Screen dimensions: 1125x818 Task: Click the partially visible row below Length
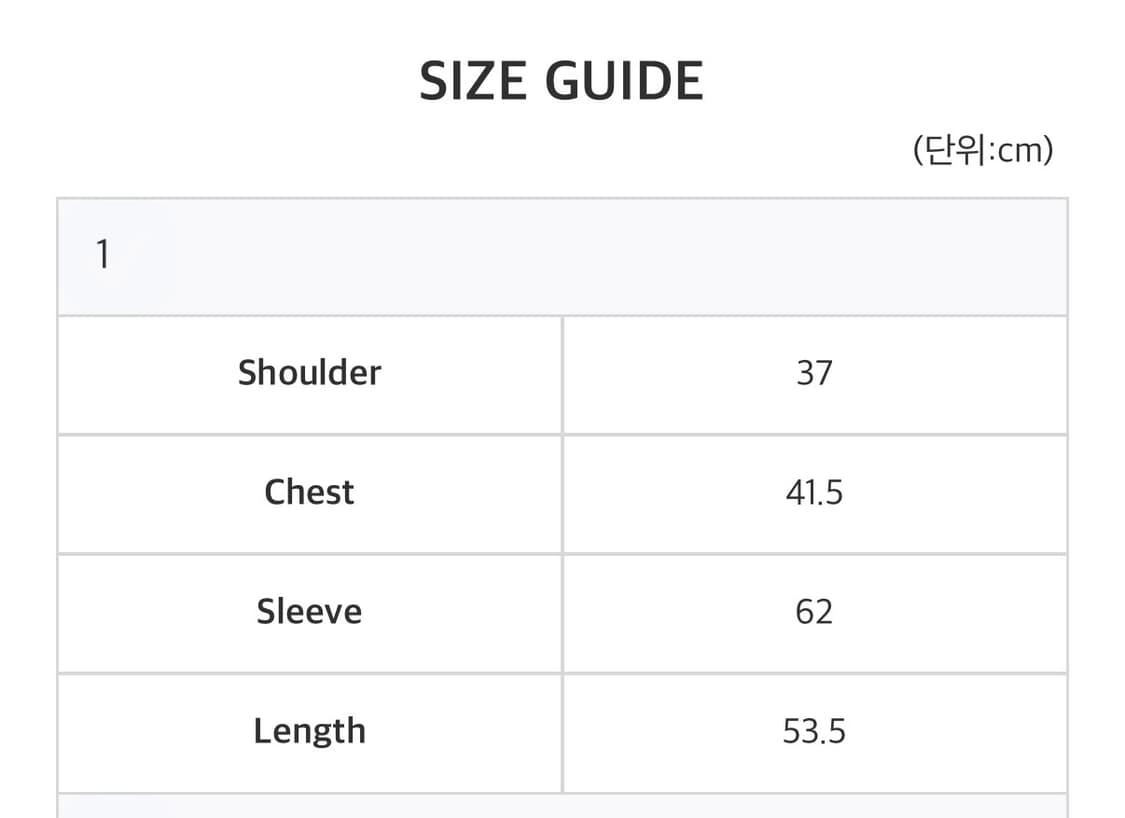click(562, 807)
